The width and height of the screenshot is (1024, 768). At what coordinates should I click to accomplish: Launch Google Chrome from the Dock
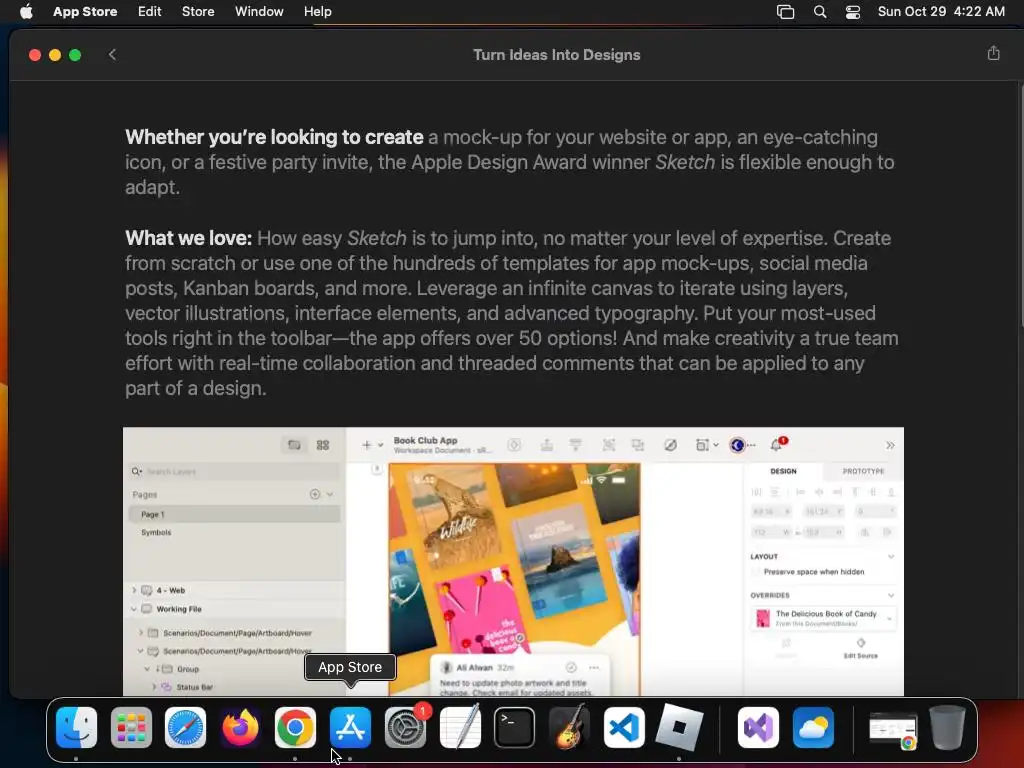click(x=295, y=727)
